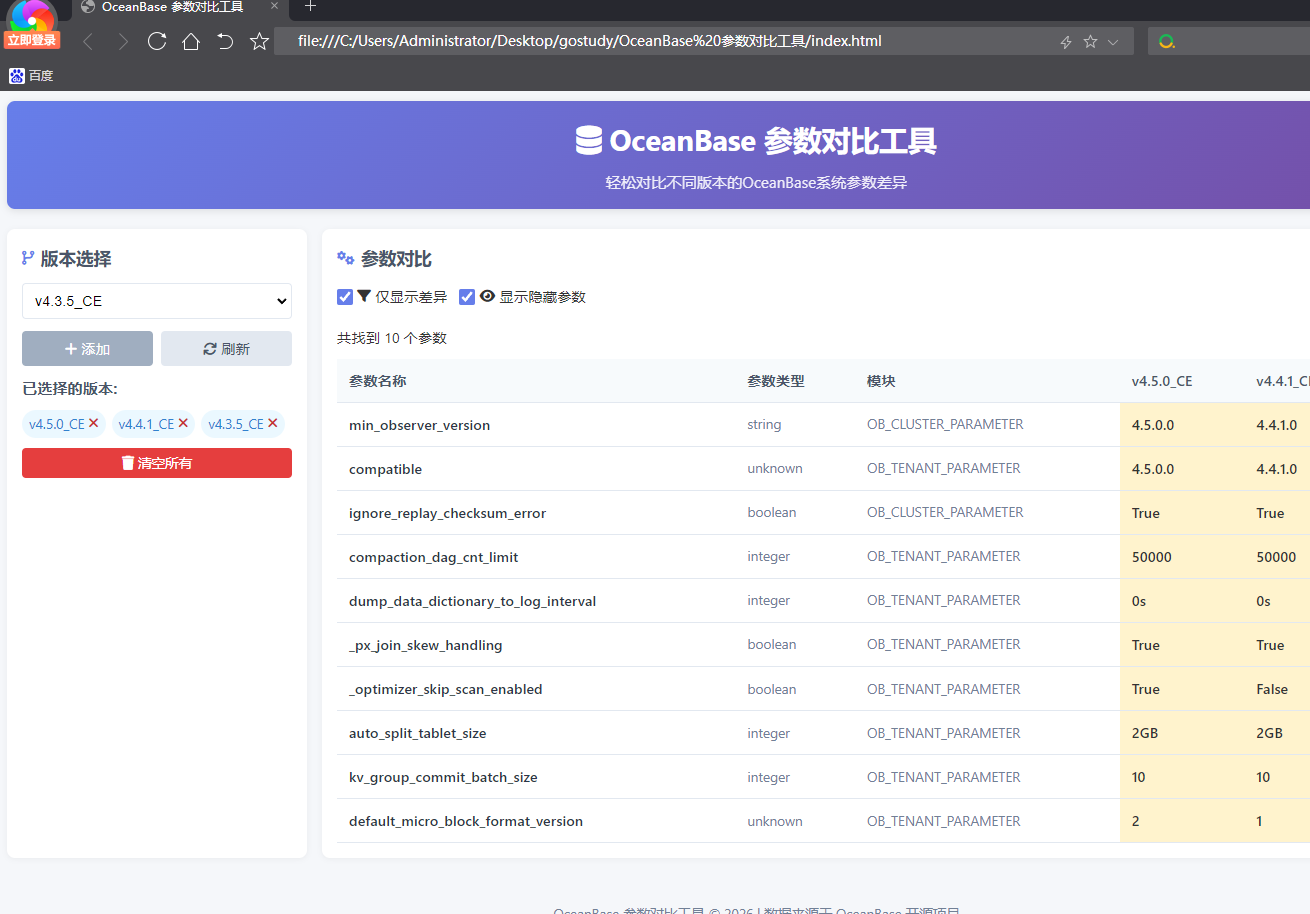1310x914 pixels.
Task: Open a new browser tab with plus
Action: pyautogui.click(x=310, y=6)
